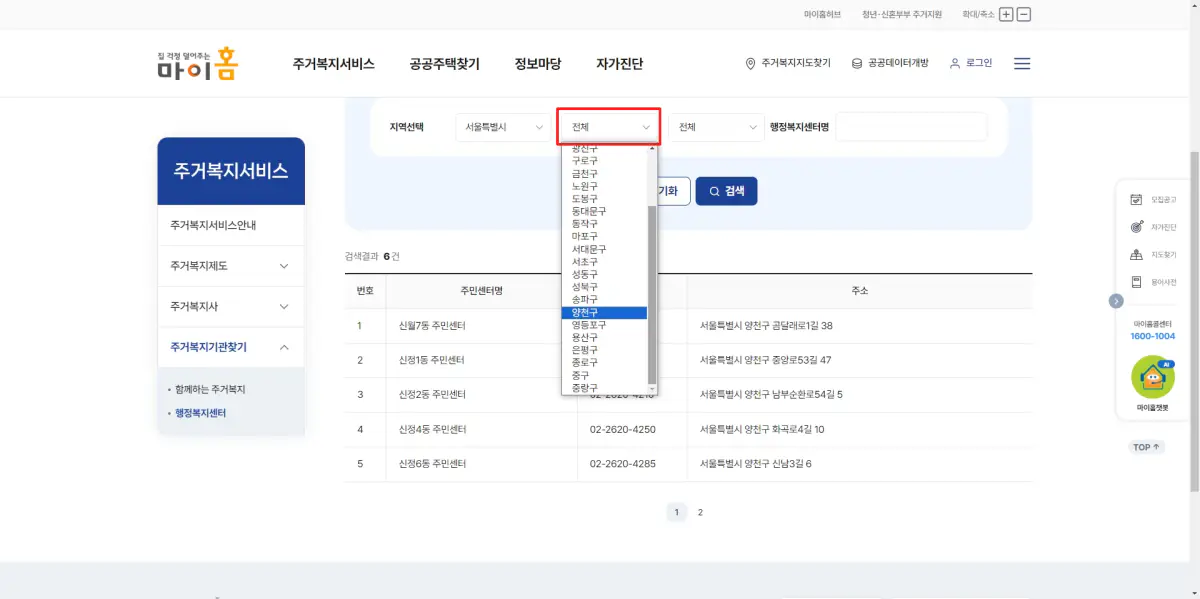Image resolution: width=1200 pixels, height=599 pixels.
Task: Click the district list scrollbar thumb
Action: (652, 294)
